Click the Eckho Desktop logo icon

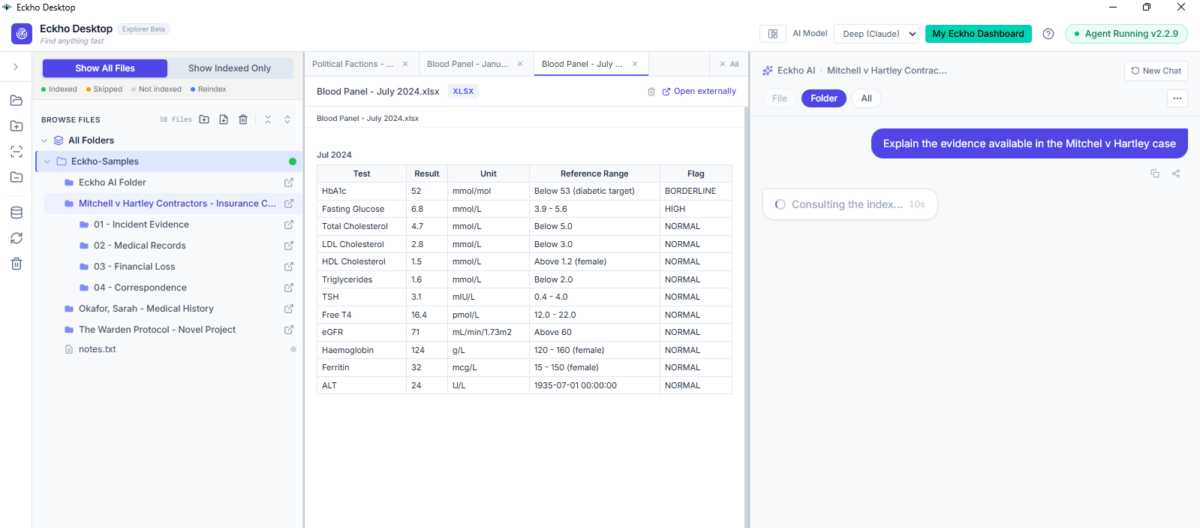point(22,34)
